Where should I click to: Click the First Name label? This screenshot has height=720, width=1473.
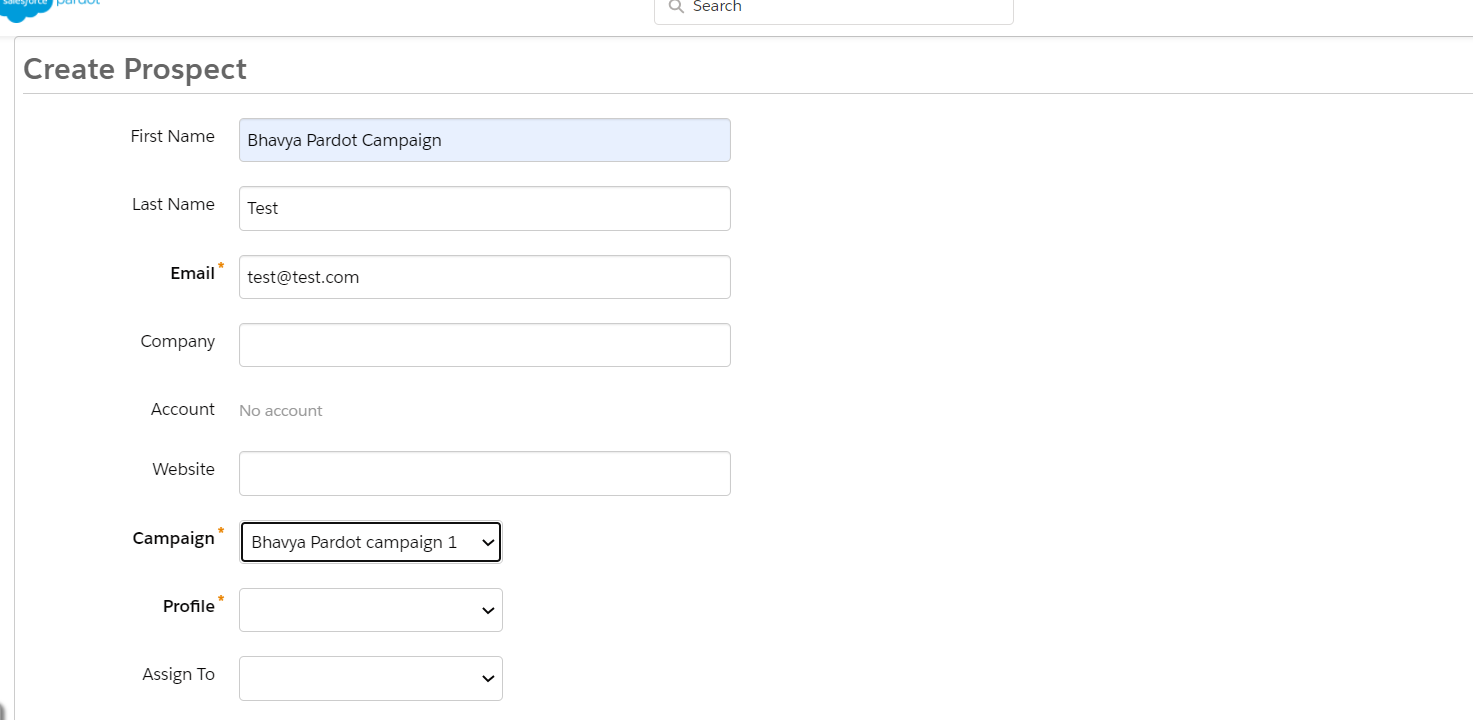[173, 136]
